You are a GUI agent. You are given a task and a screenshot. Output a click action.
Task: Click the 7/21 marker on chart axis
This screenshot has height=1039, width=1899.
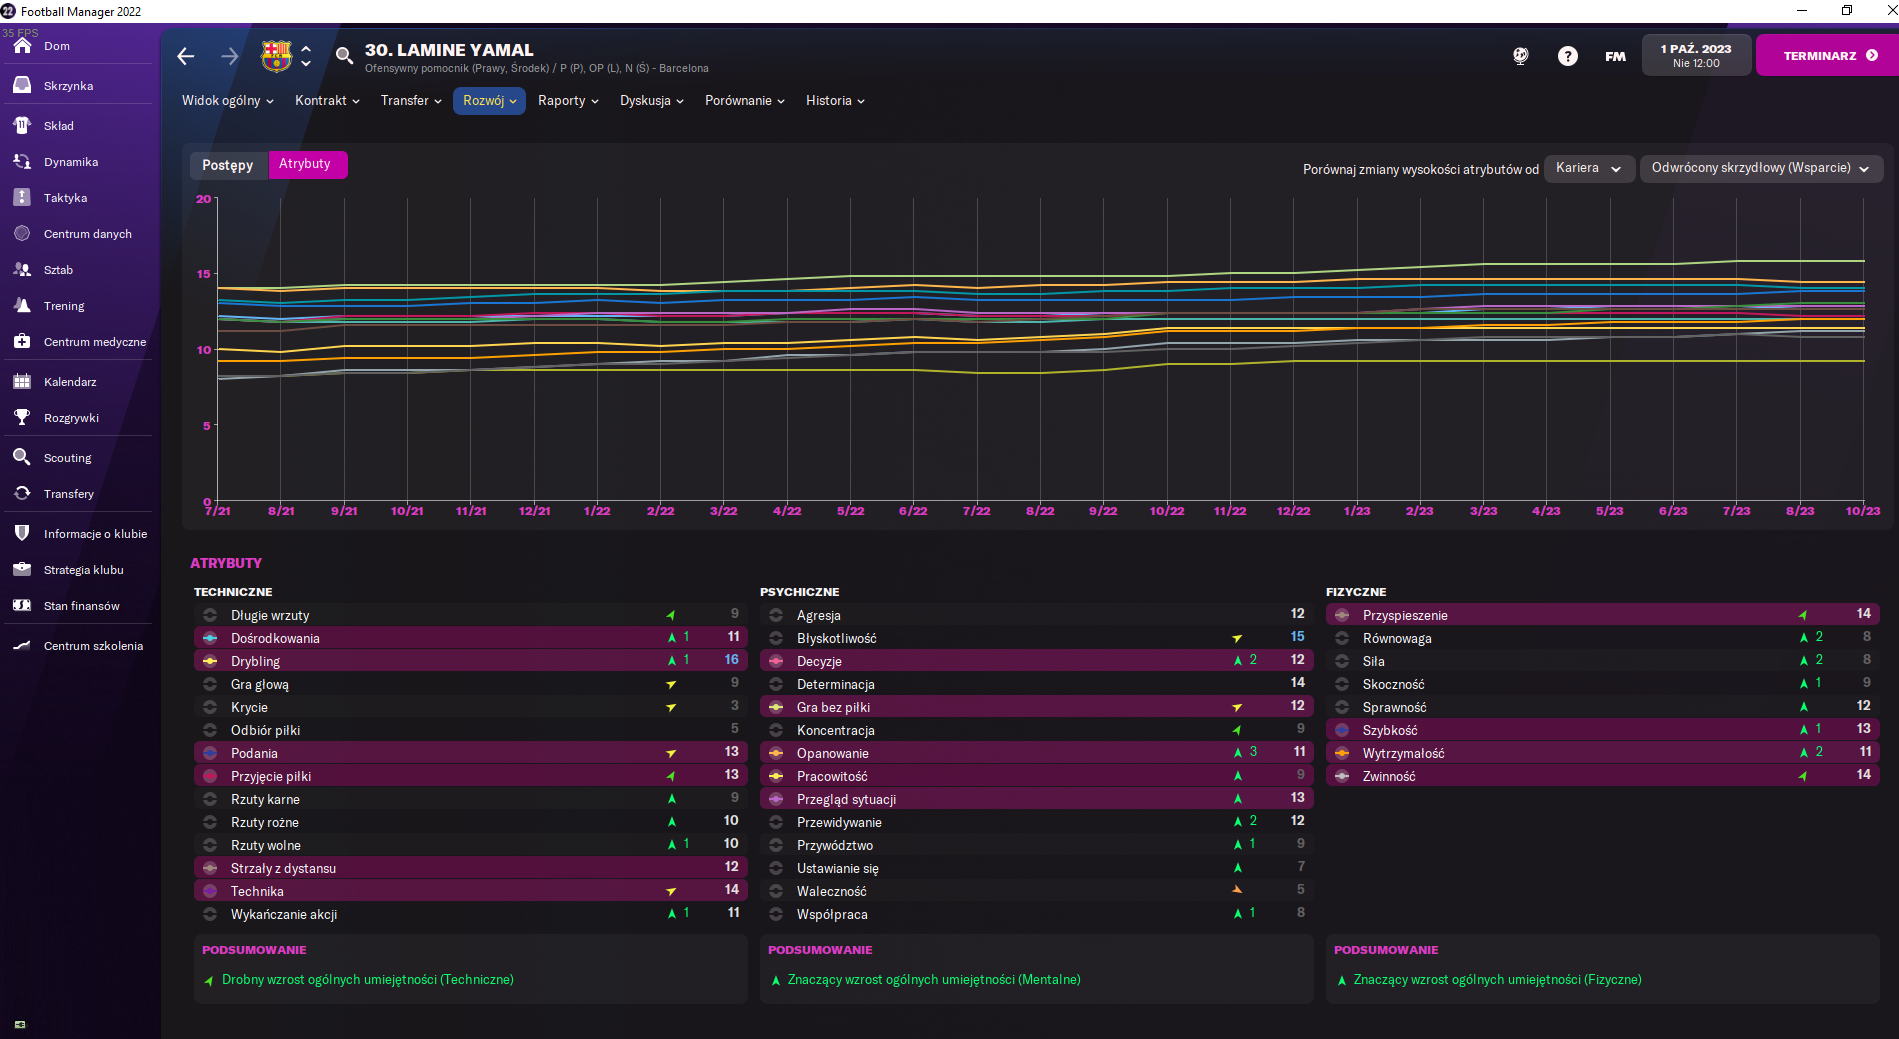pos(217,511)
